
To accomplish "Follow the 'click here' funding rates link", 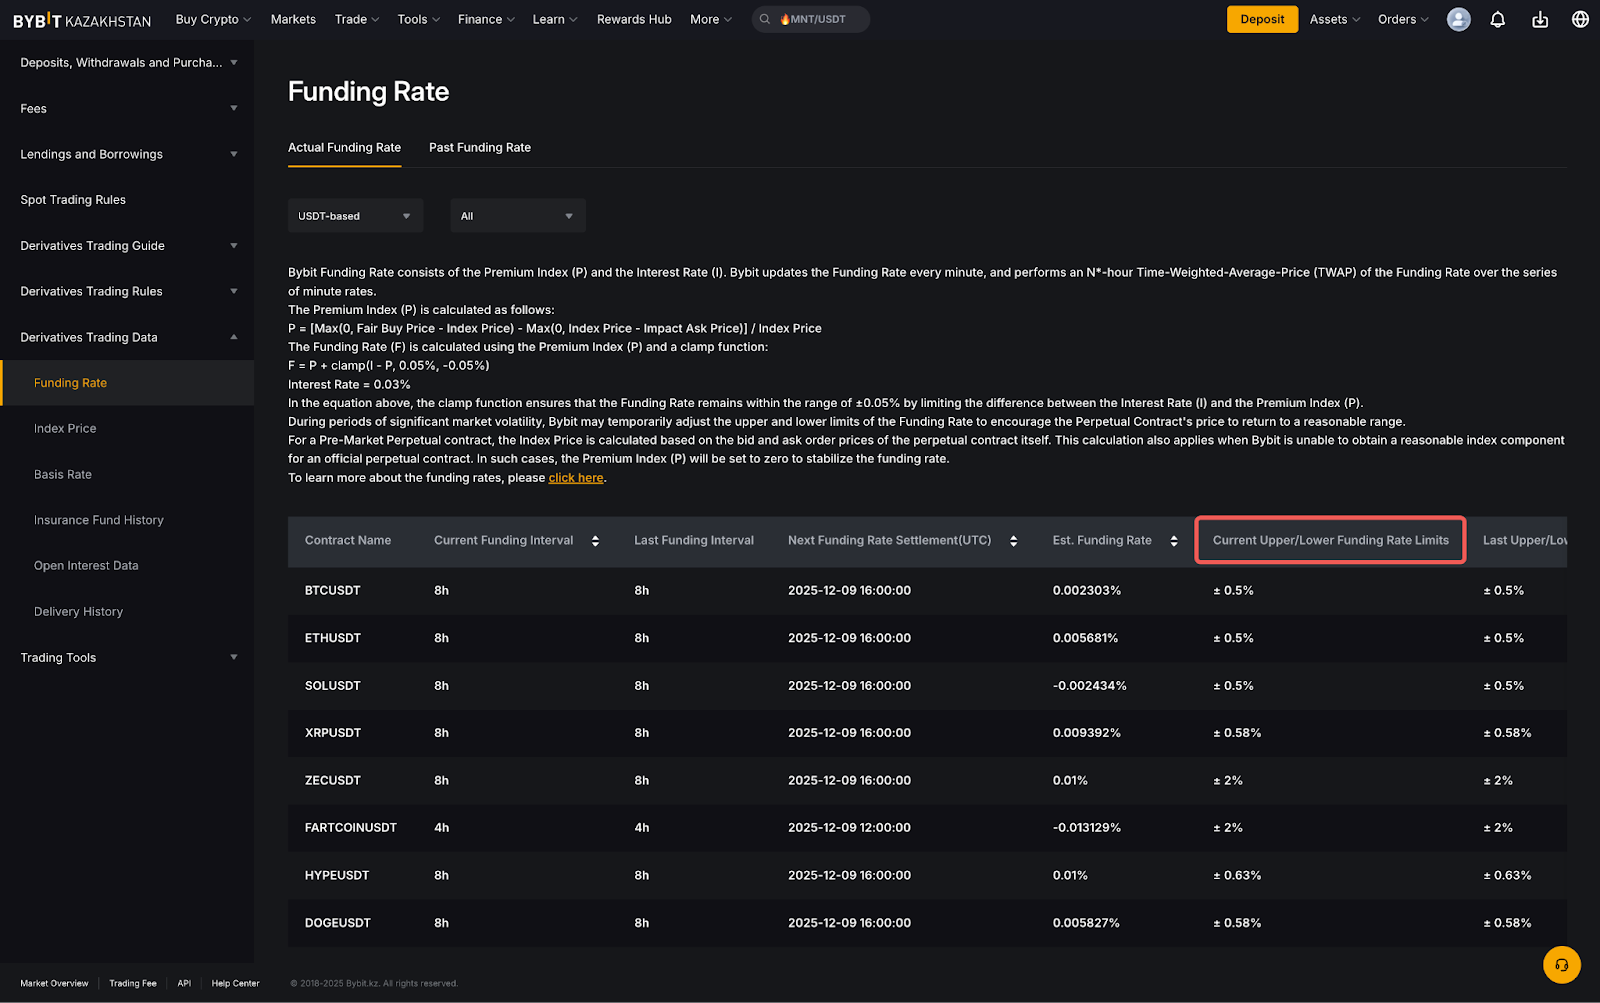I will pos(576,478).
